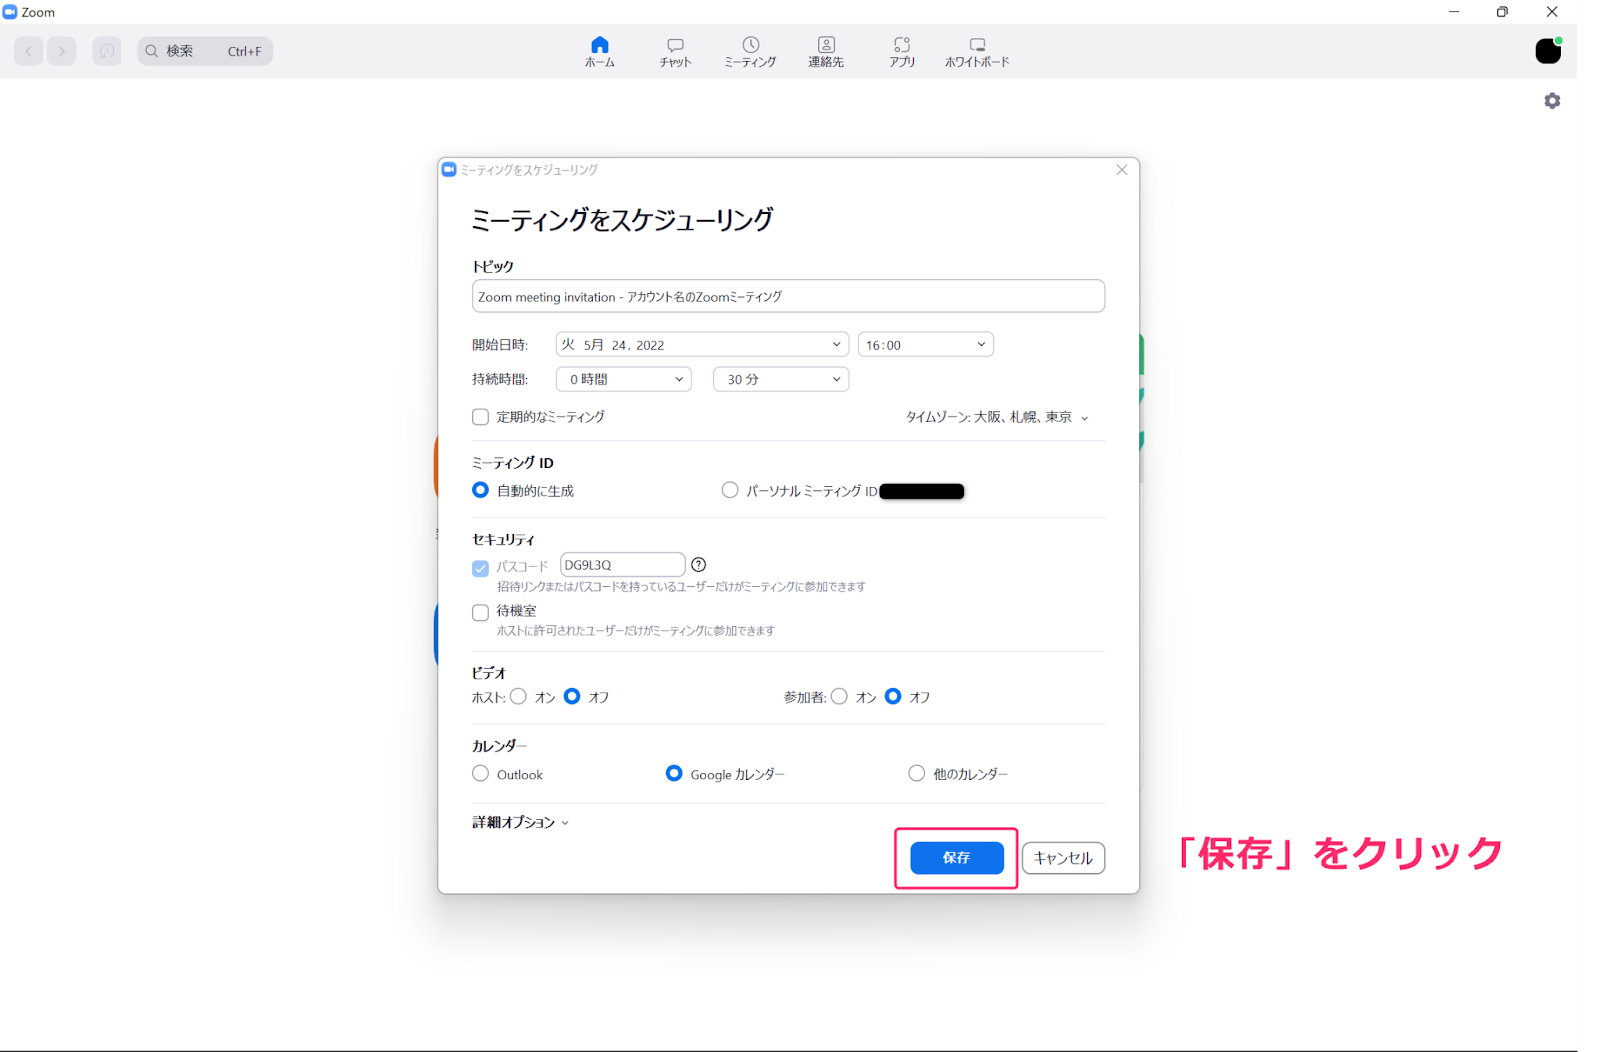Click the Cancel button
Screen dimensions: 1600x1052
(x=1063, y=858)
